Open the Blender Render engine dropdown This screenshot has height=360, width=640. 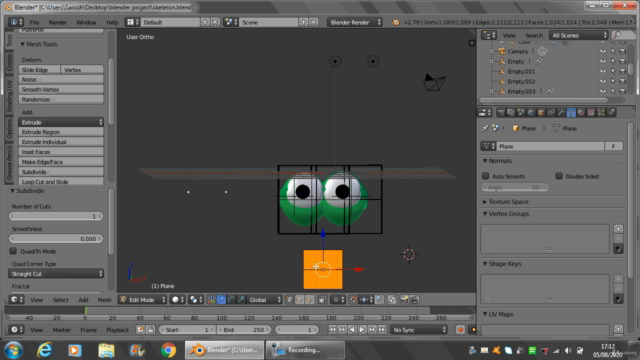coord(355,22)
